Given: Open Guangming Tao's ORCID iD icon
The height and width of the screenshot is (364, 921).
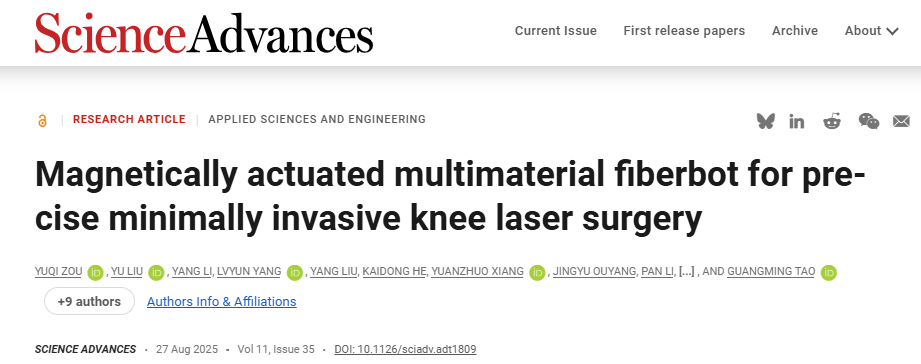Looking at the screenshot, I should point(829,272).
